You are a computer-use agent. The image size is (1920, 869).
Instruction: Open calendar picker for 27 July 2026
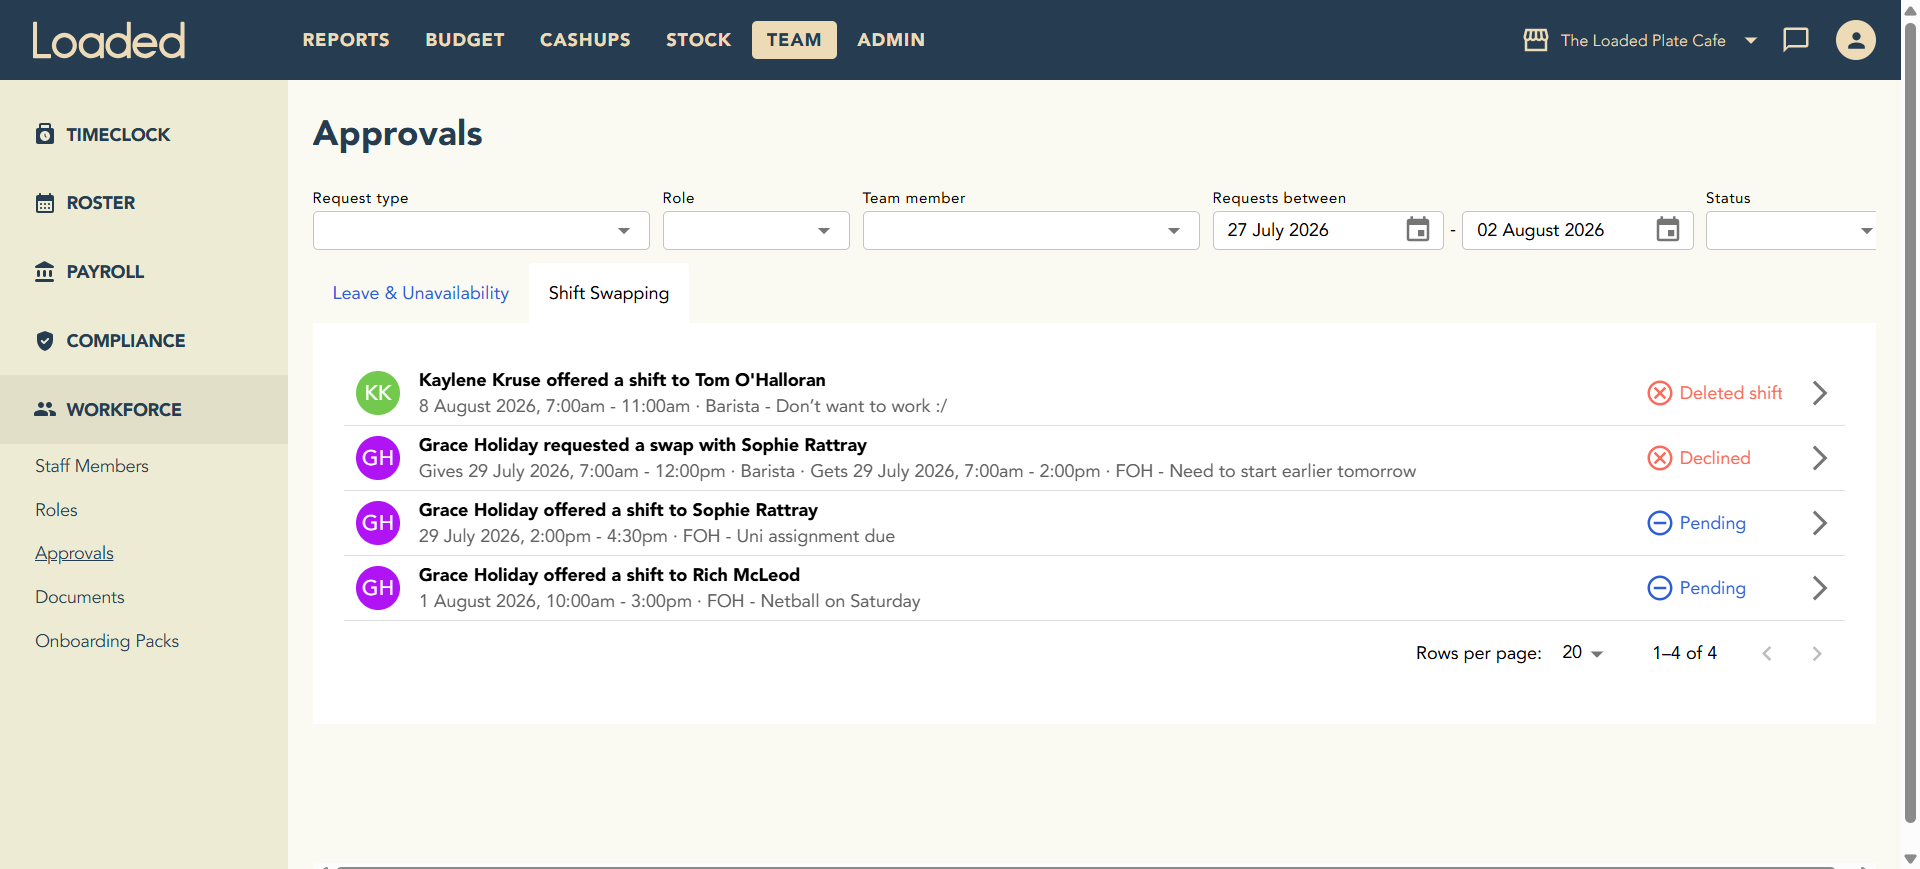tap(1418, 230)
